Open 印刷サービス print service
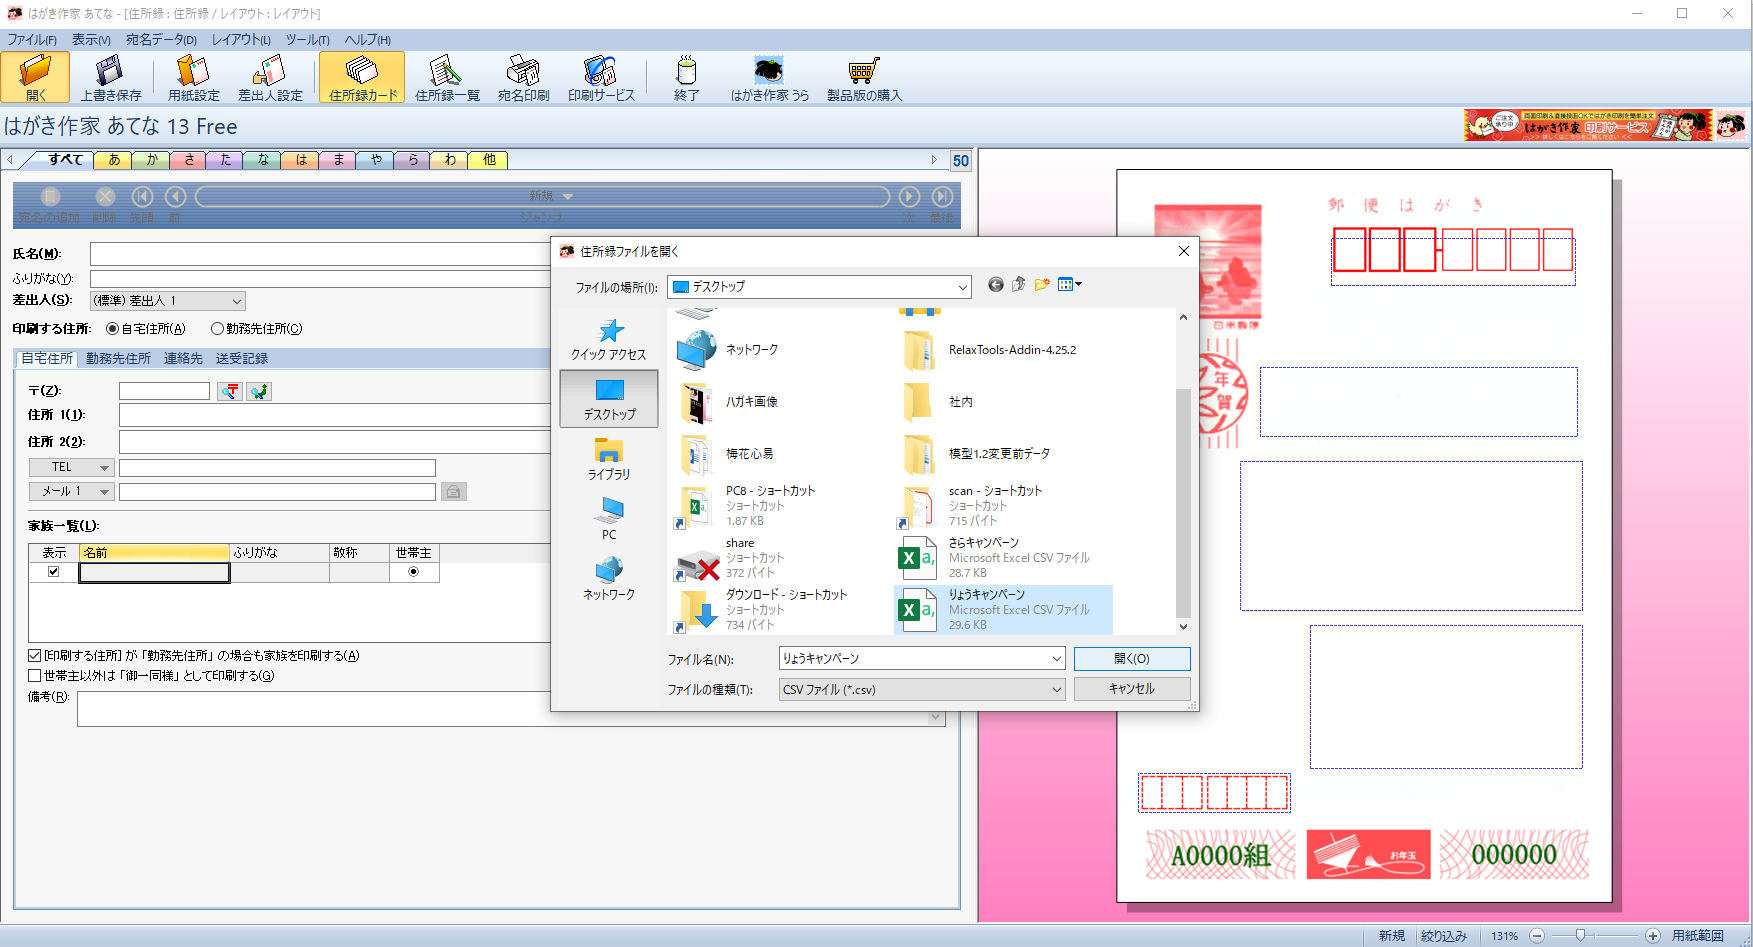The height and width of the screenshot is (947, 1753). tap(601, 78)
